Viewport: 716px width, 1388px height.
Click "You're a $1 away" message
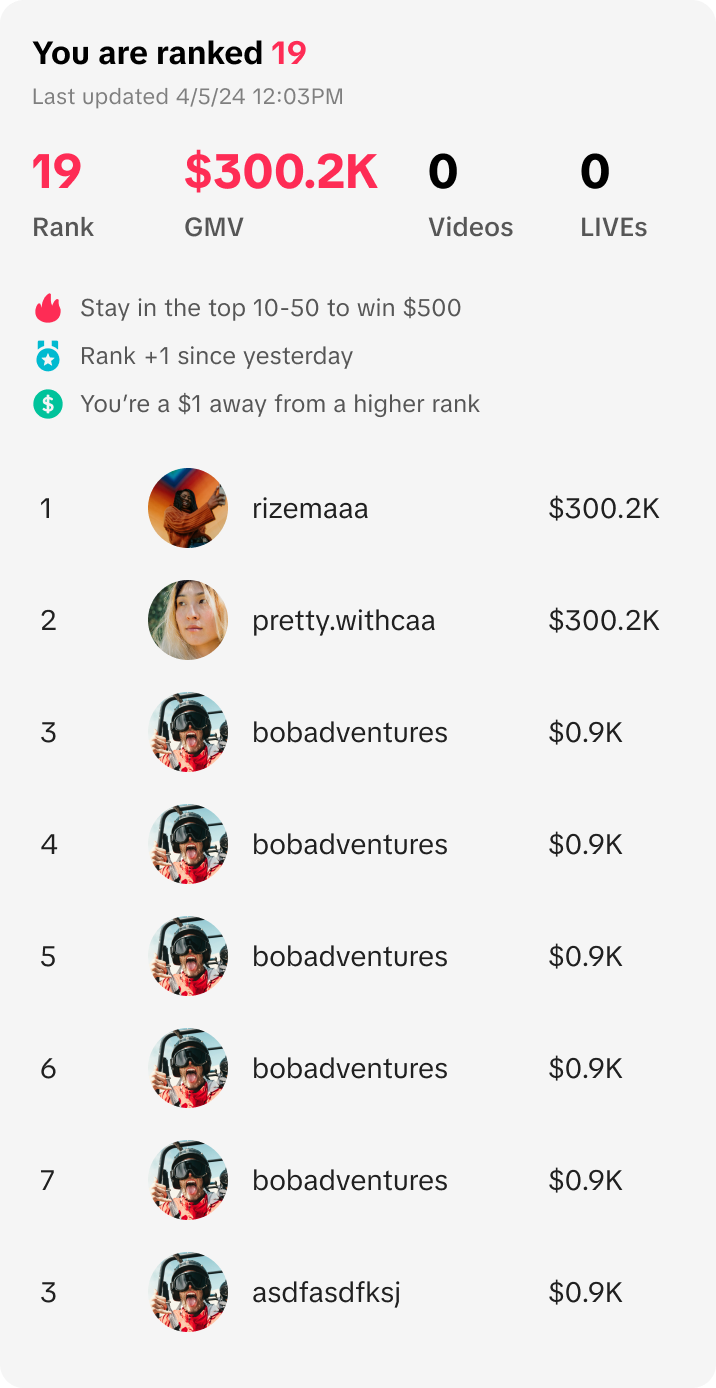(280, 404)
